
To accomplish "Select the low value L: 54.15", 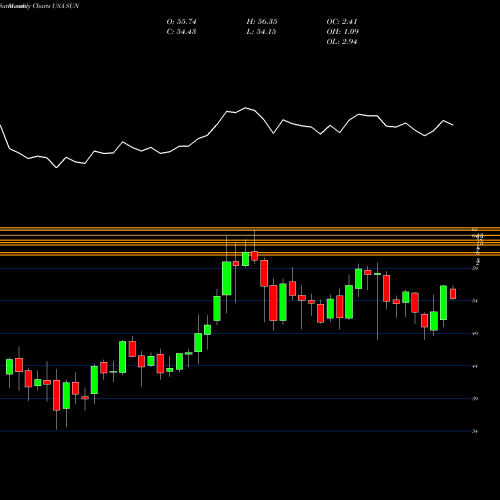I will click(x=261, y=32).
